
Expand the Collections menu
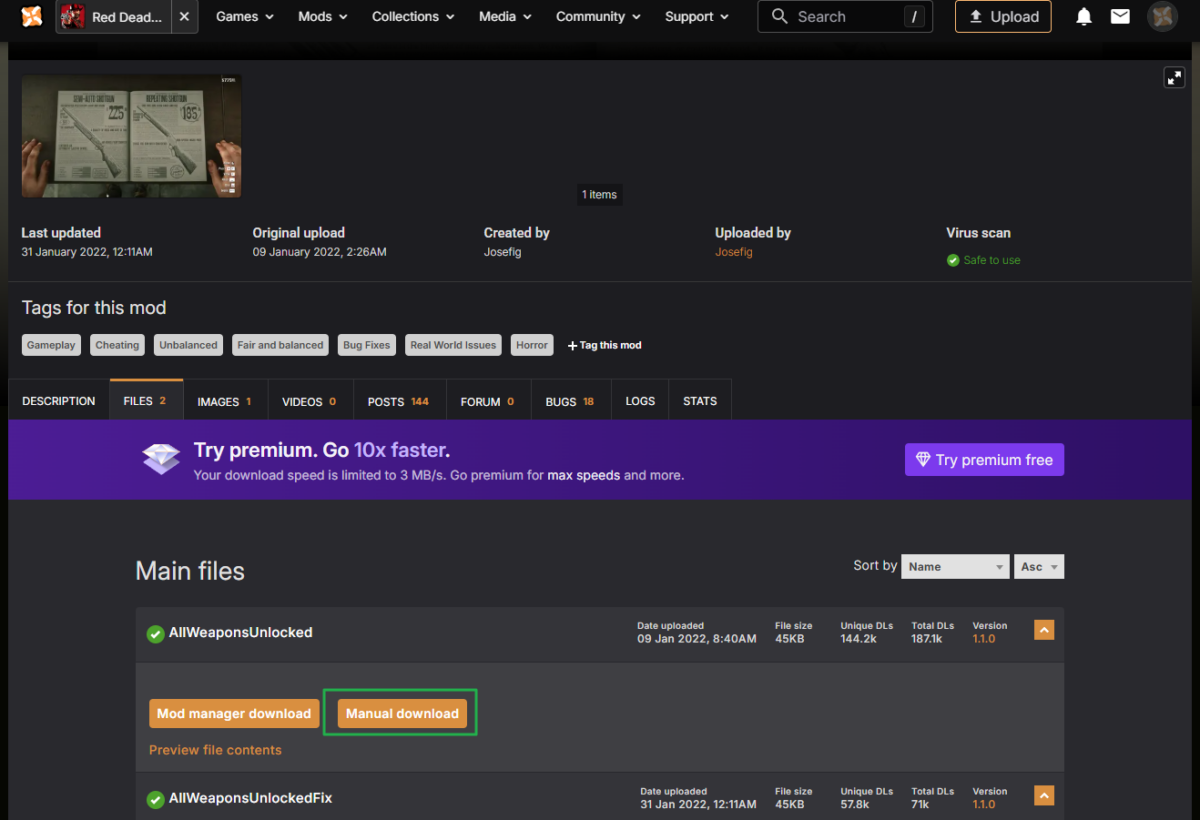pos(412,17)
